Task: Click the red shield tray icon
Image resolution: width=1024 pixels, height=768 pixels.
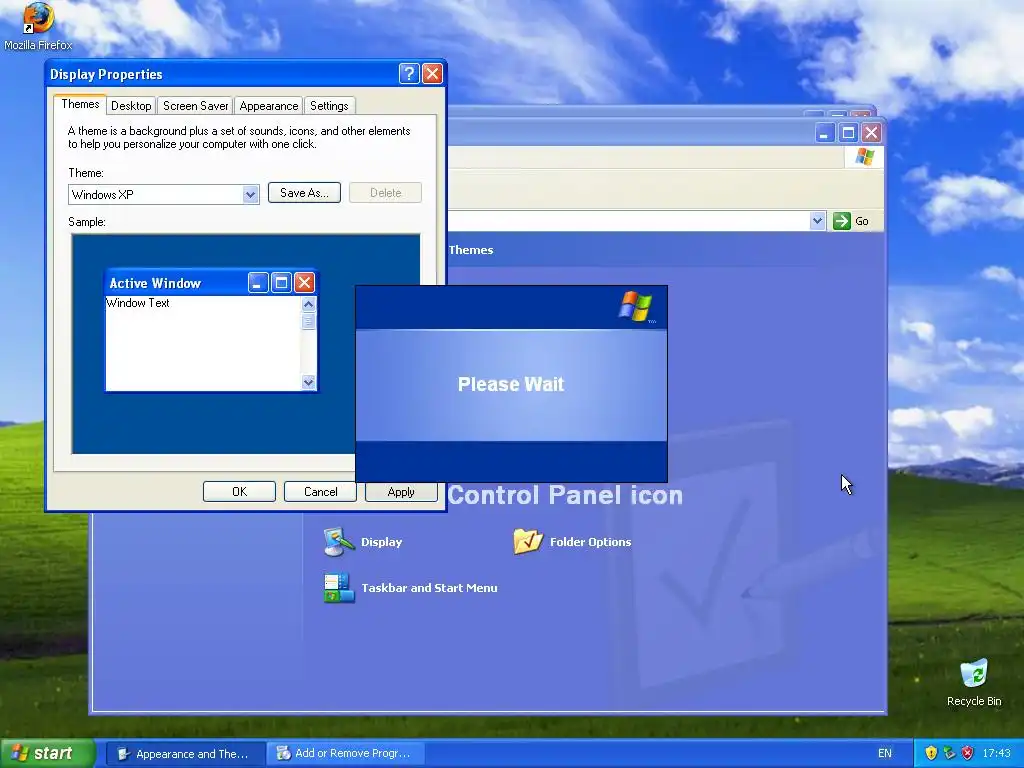Action: pos(967,753)
